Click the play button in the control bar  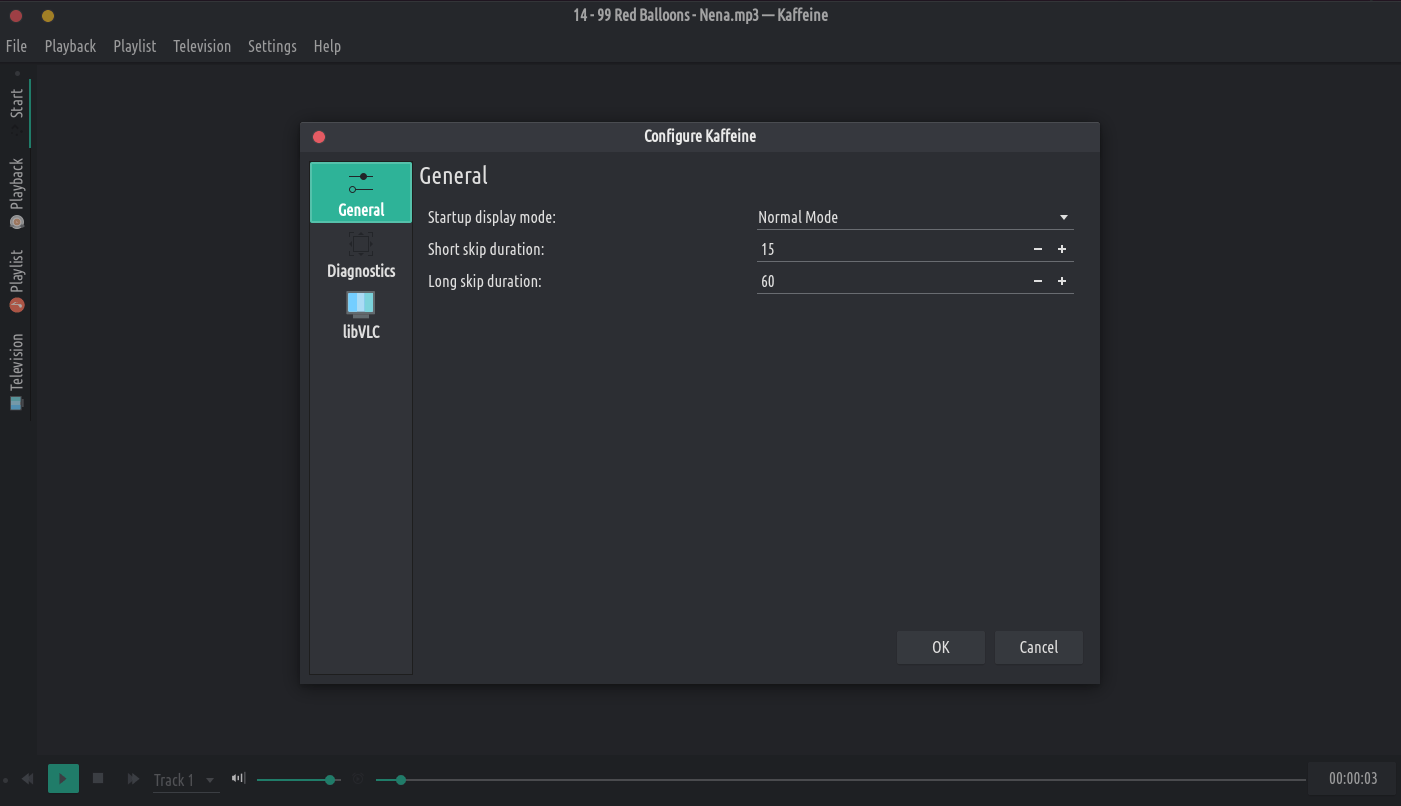[x=63, y=778]
